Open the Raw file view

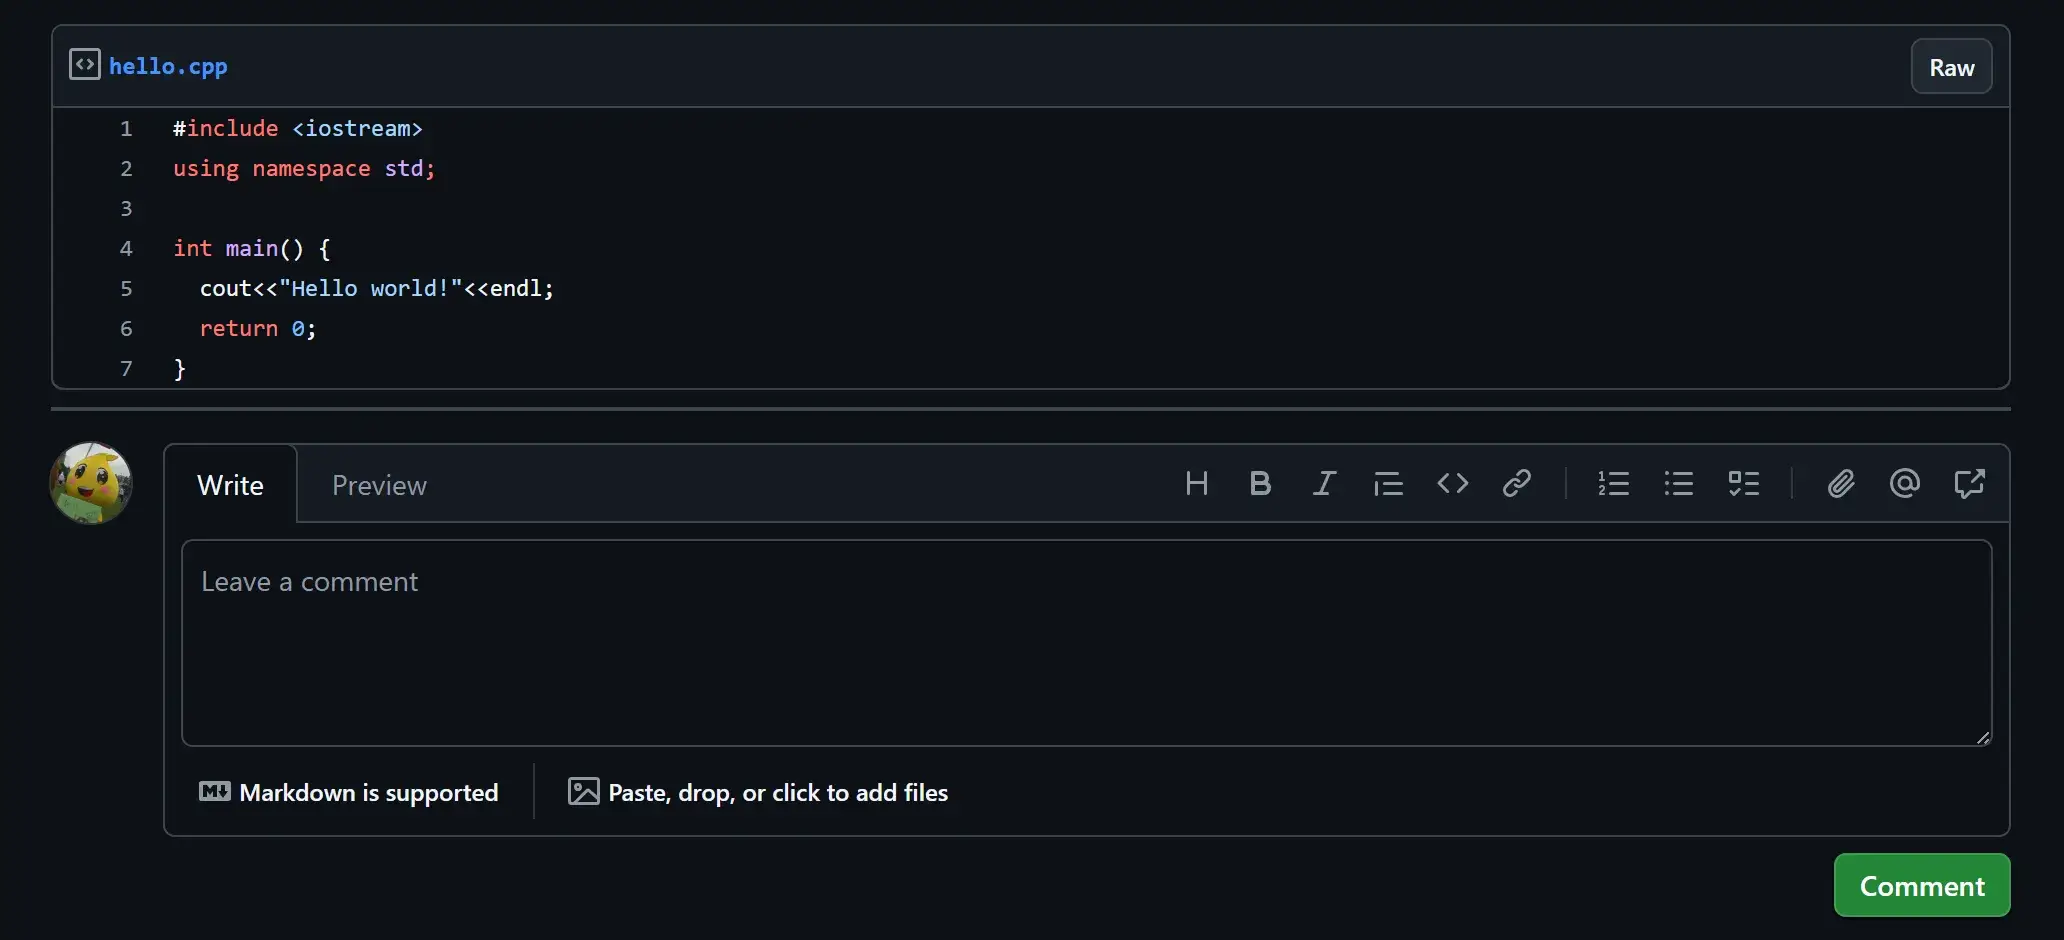(x=1951, y=67)
